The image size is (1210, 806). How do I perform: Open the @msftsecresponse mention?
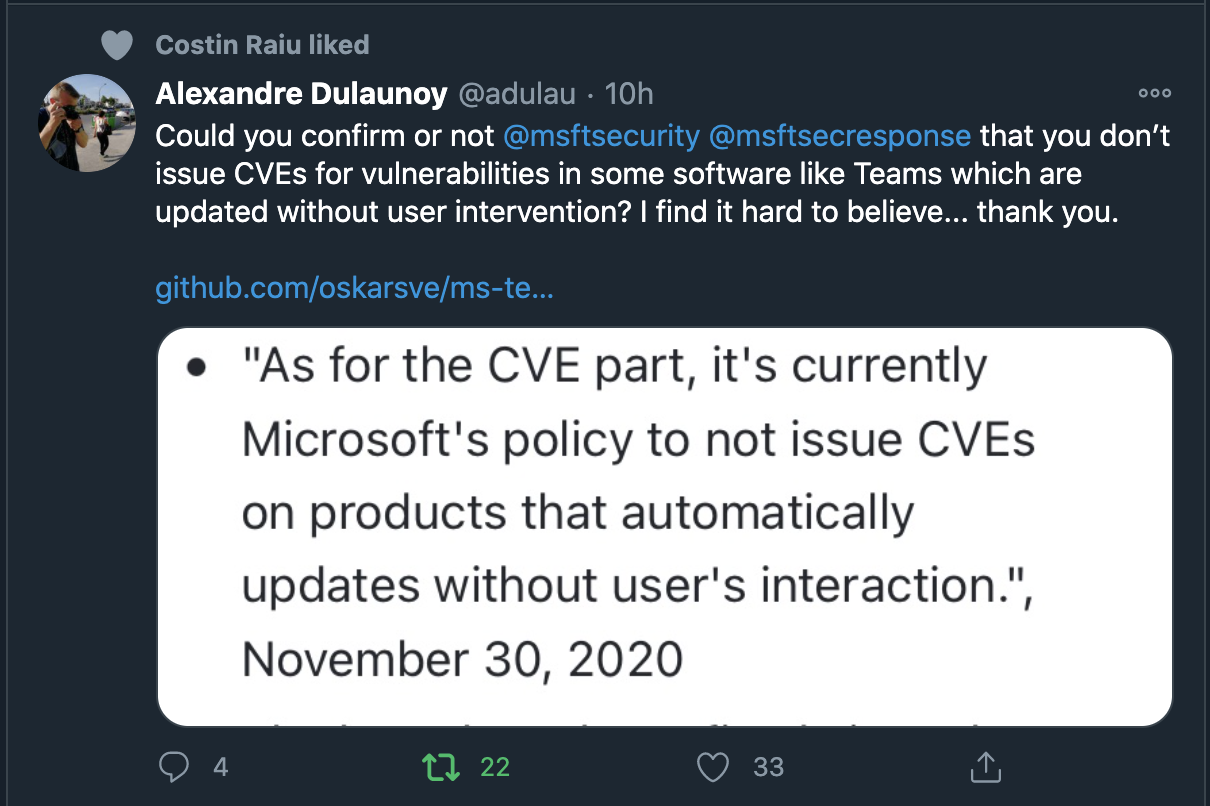point(839,135)
